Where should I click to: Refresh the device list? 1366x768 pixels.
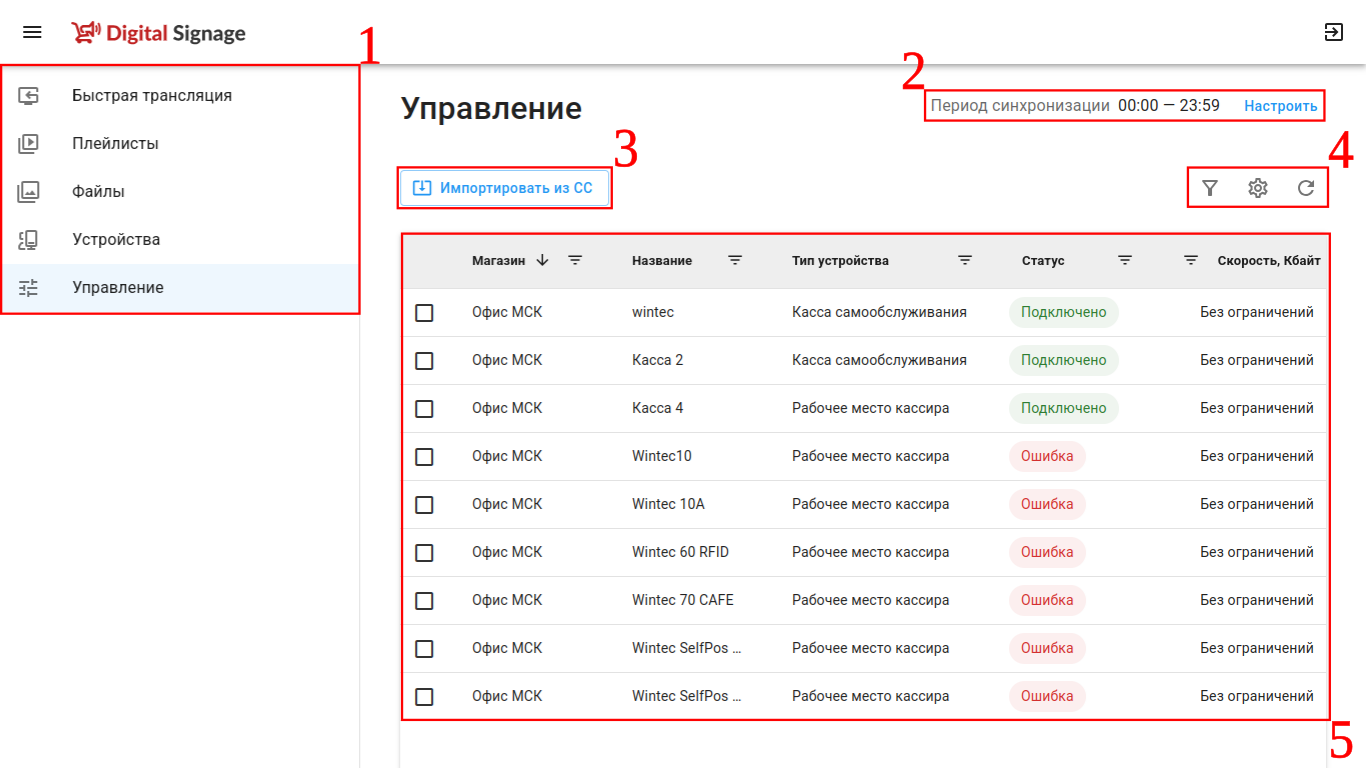pyautogui.click(x=1306, y=188)
